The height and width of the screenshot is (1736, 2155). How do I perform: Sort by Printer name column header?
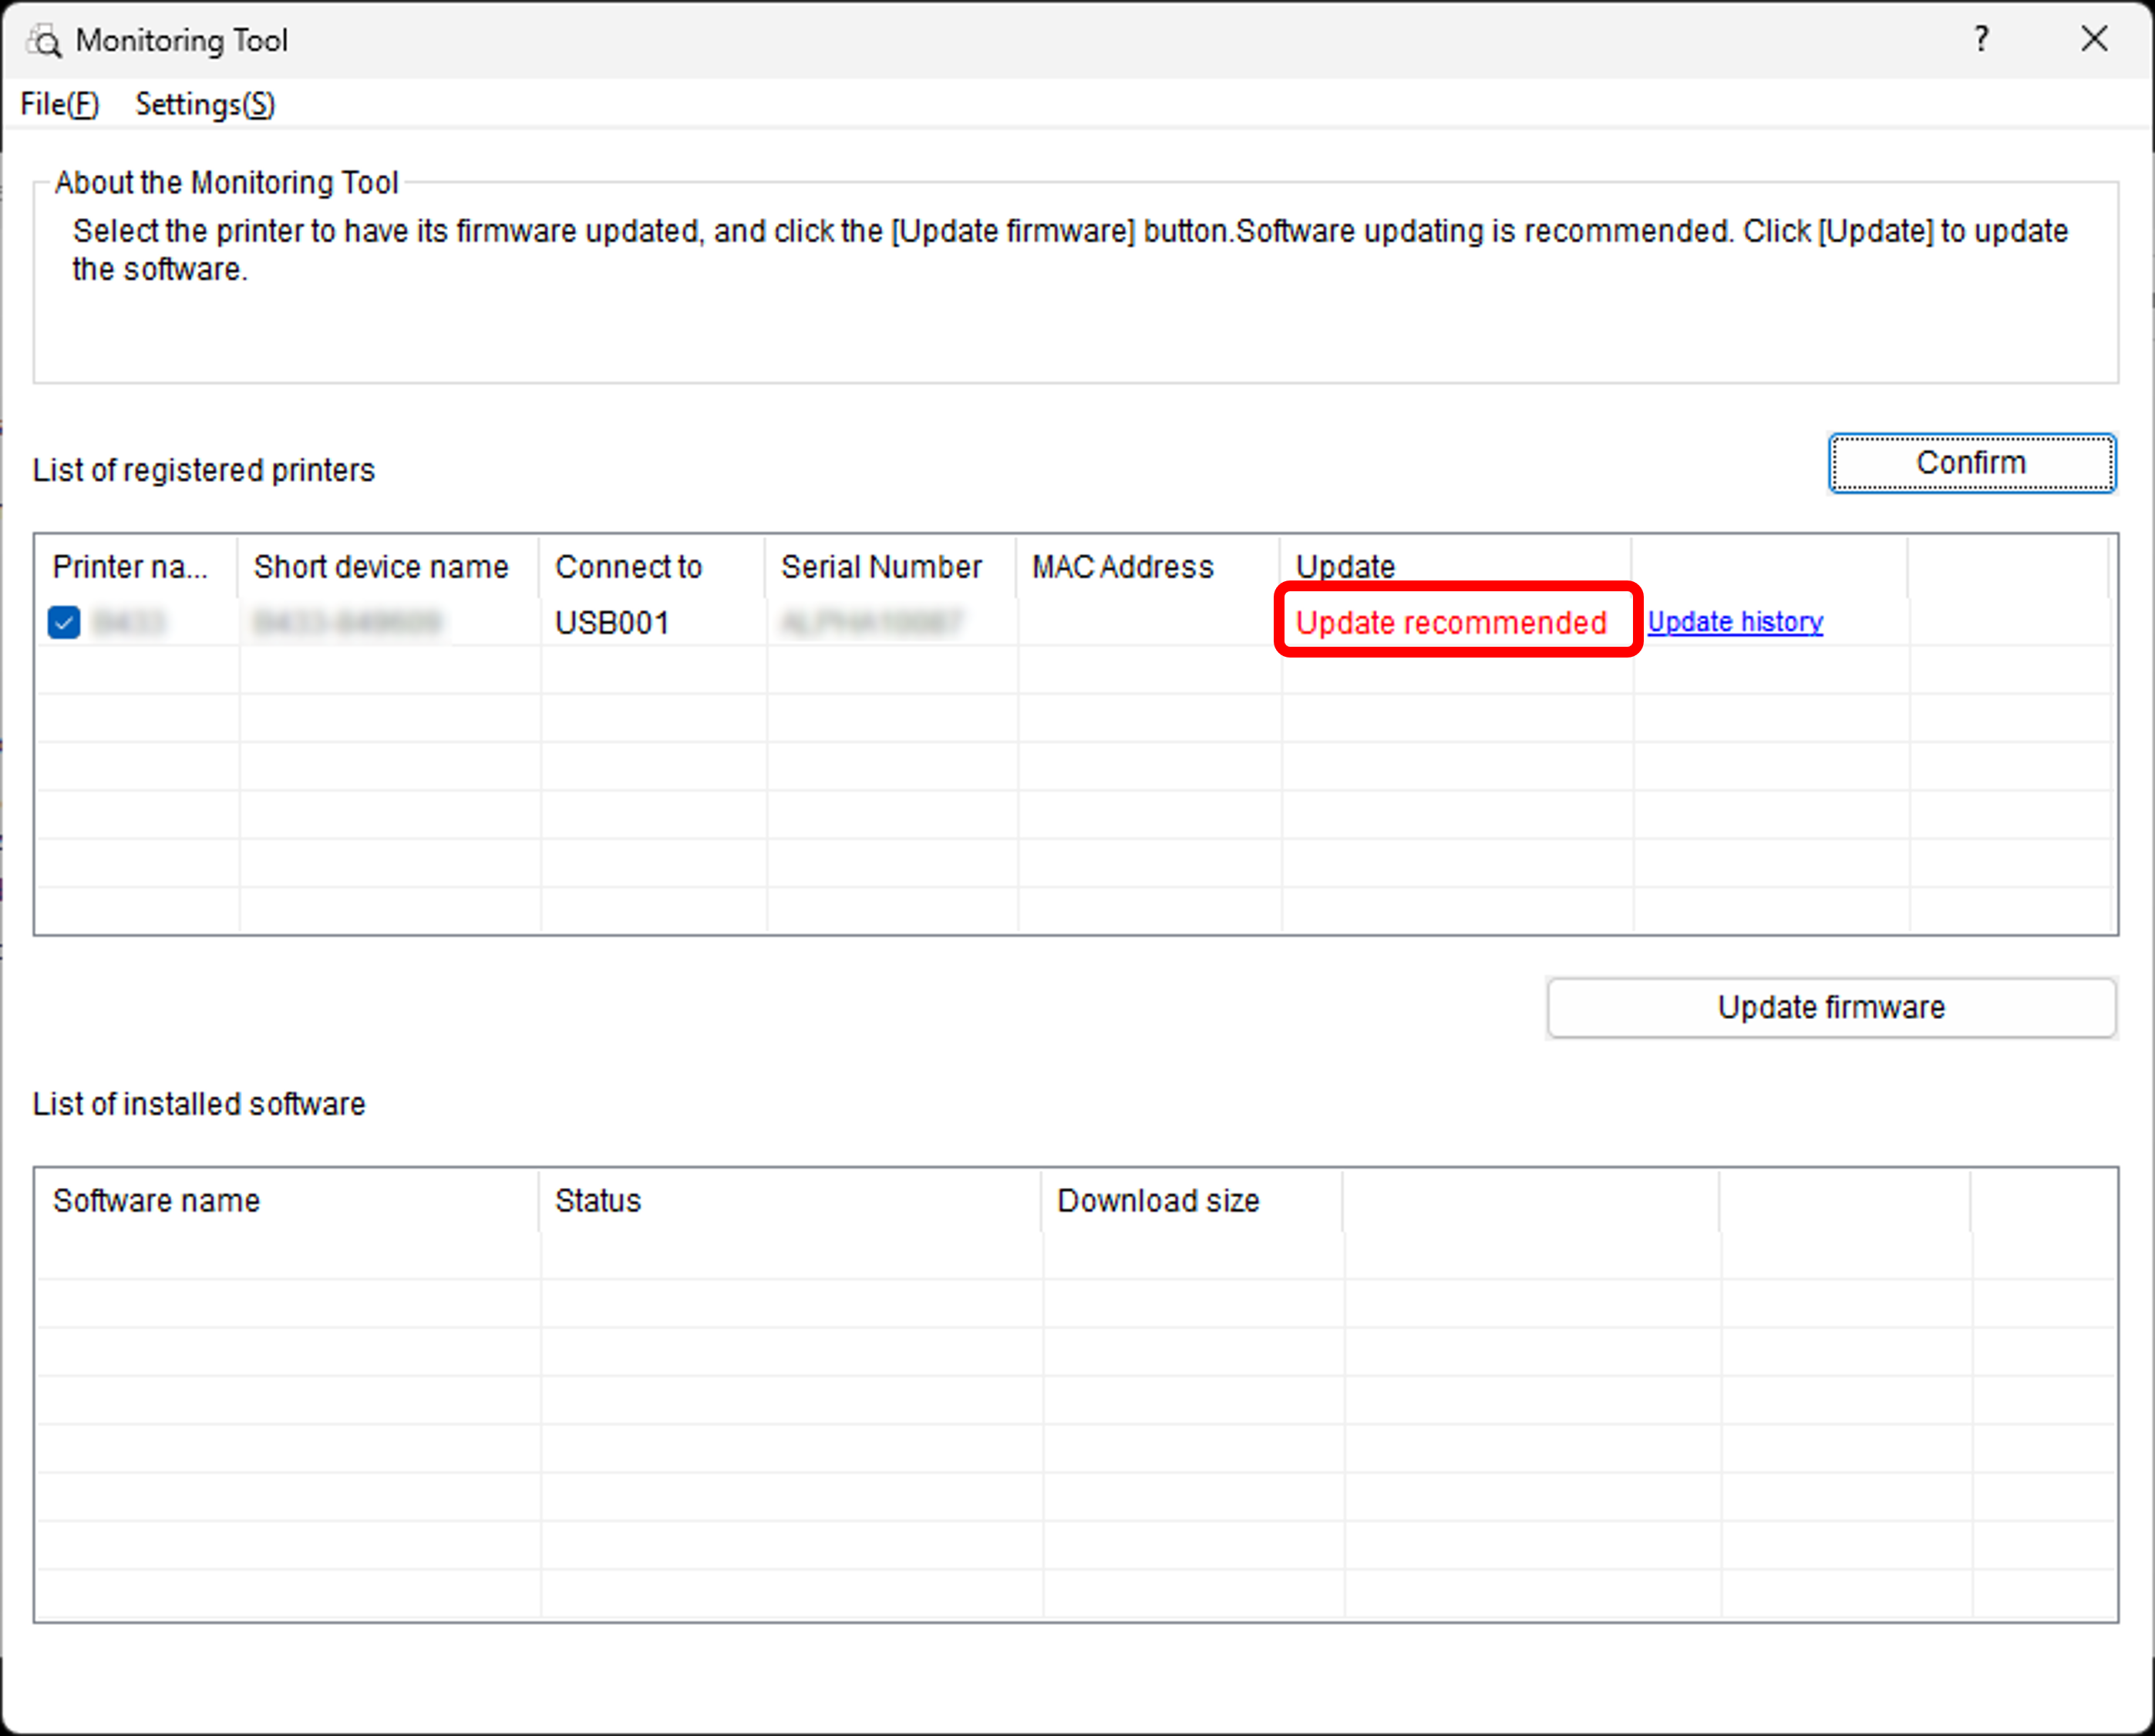[131, 567]
